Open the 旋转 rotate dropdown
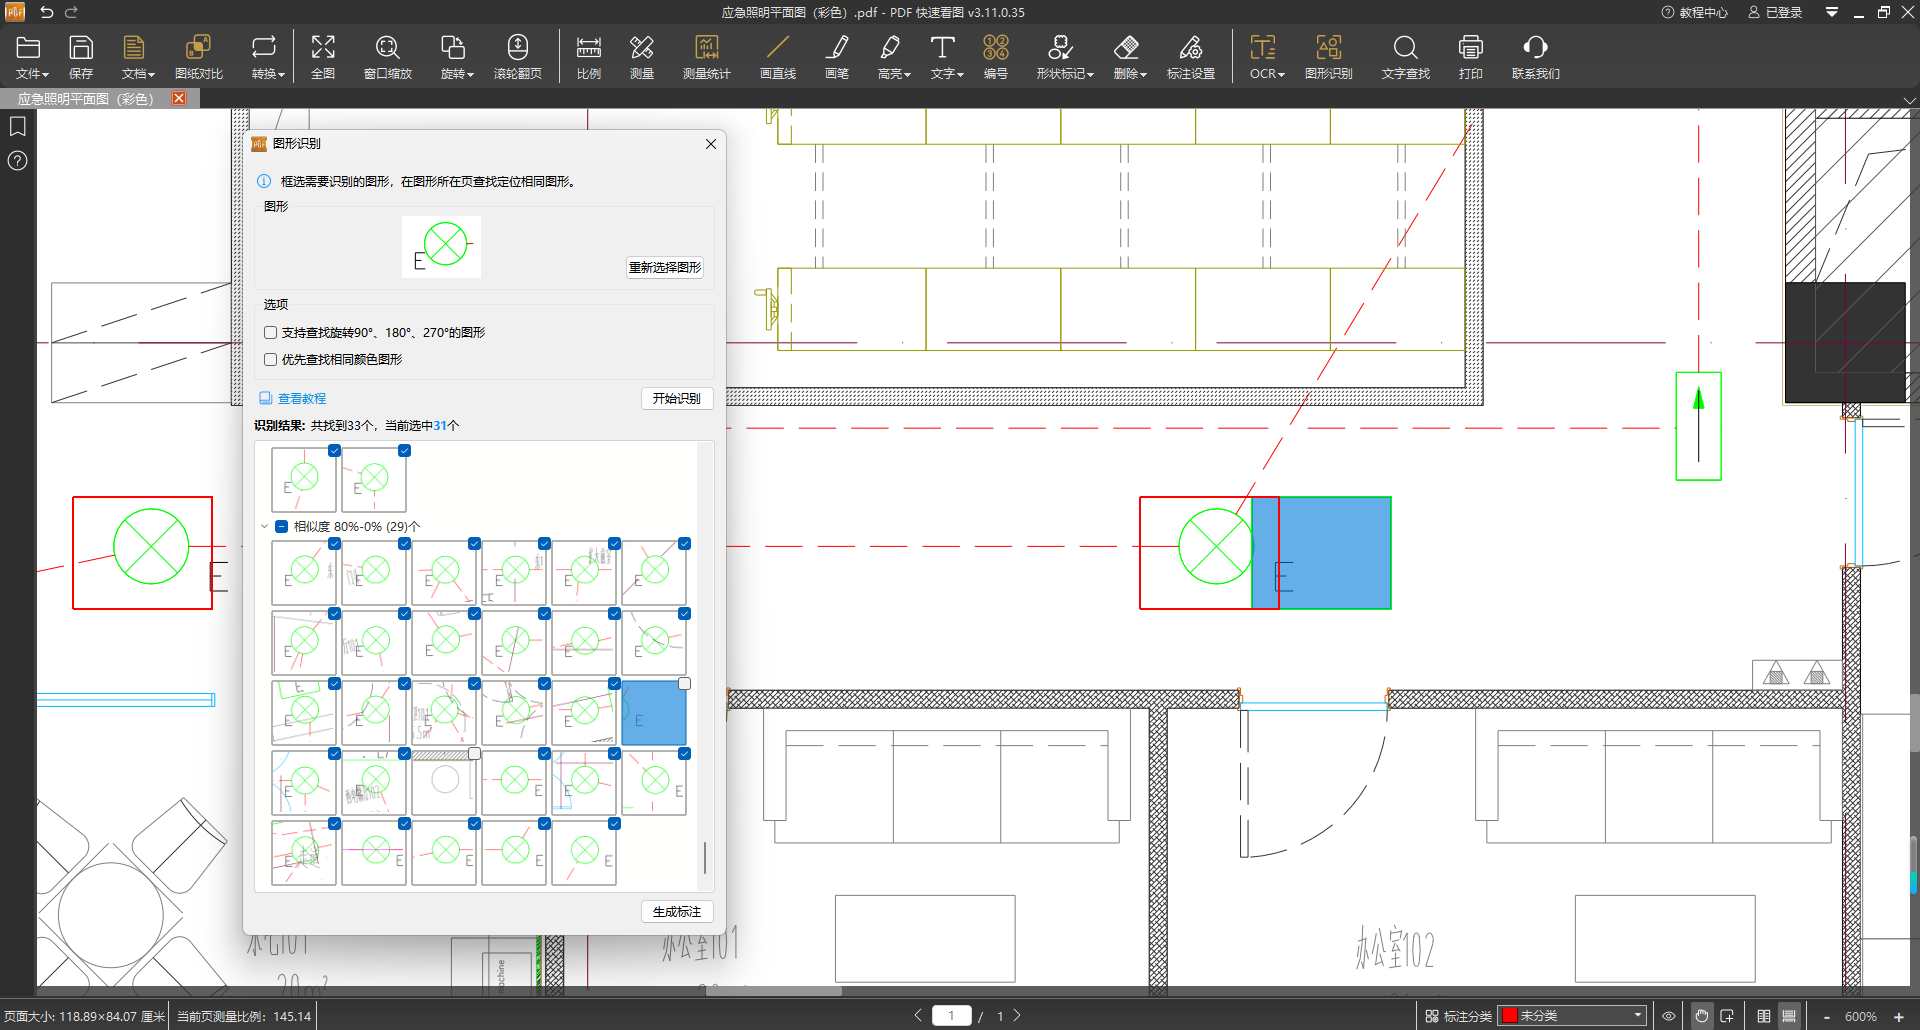 pyautogui.click(x=457, y=57)
